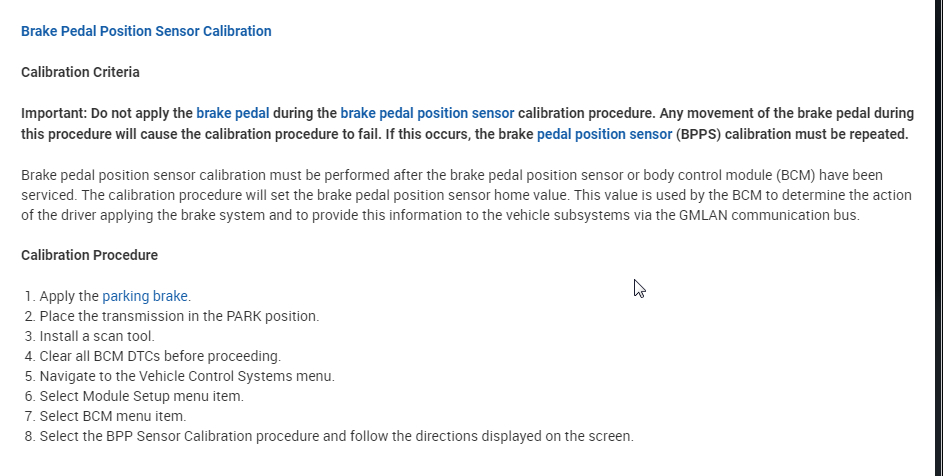The image size is (943, 476).
Task: Click the 'Apply the' text in step 1
Action: (69, 296)
